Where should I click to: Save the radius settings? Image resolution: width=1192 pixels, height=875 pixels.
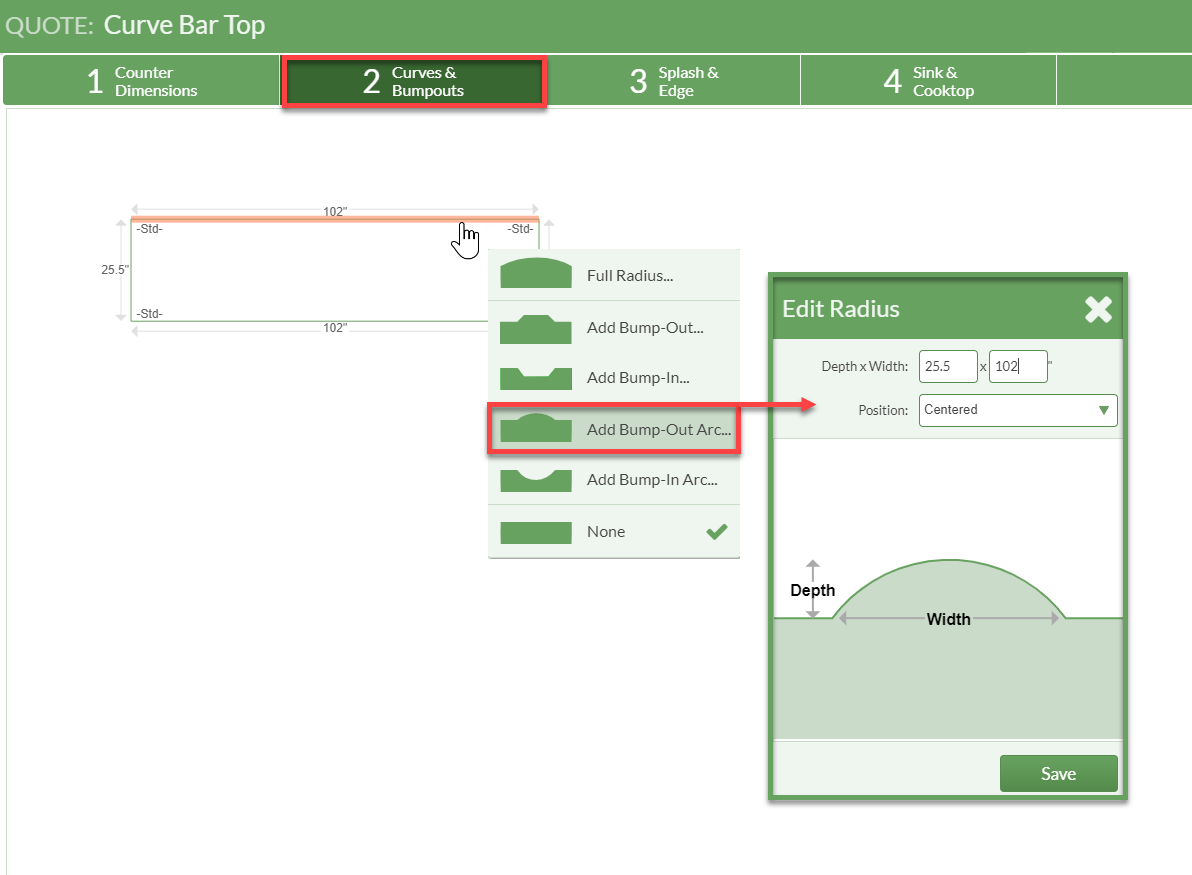point(1058,773)
